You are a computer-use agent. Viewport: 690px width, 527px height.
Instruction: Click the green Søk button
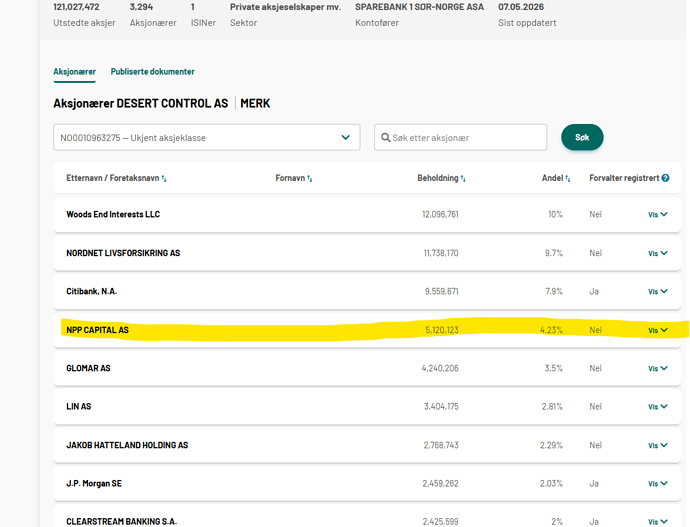point(582,137)
